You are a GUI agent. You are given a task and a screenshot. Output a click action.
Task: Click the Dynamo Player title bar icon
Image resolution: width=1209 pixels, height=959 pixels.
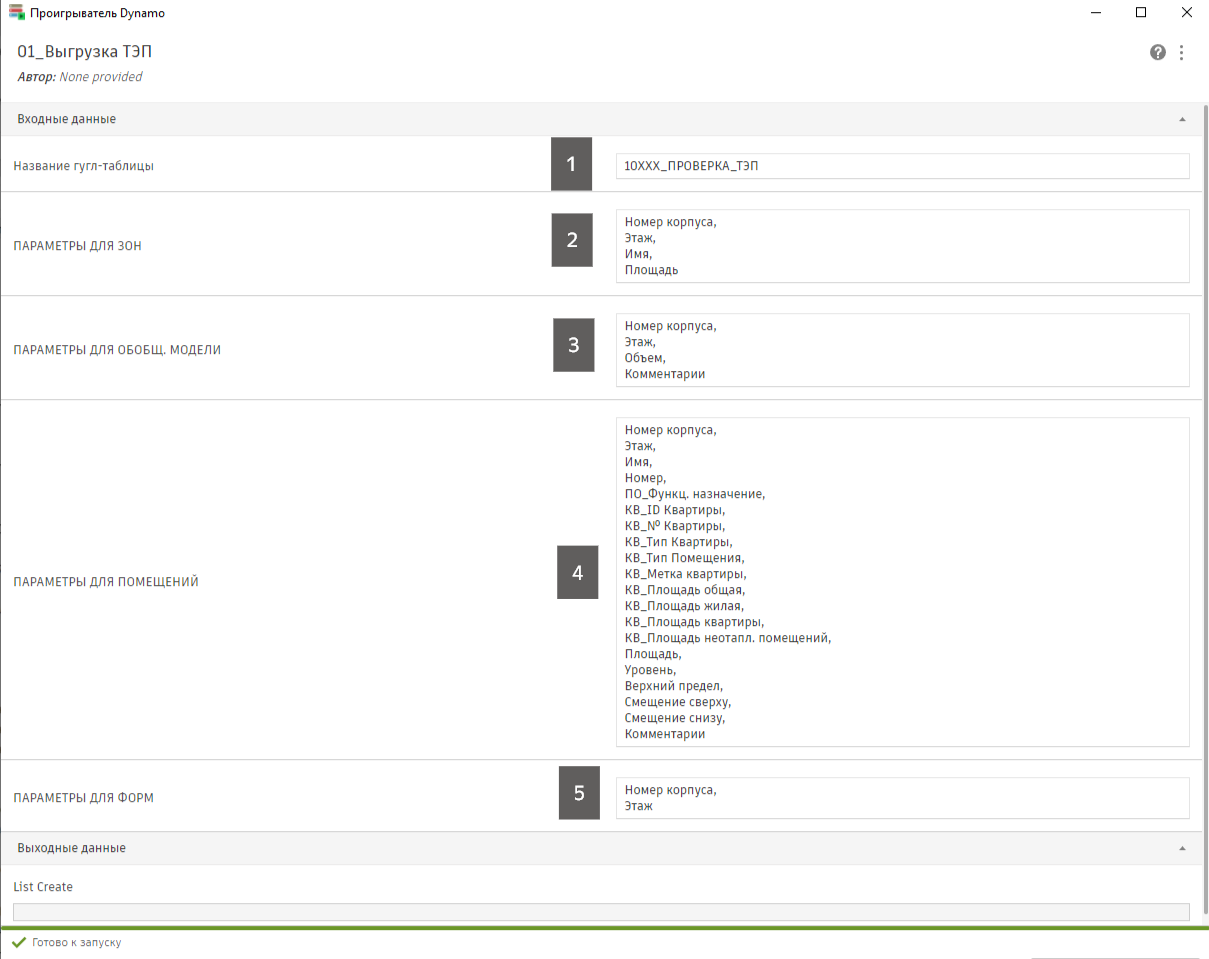click(16, 13)
